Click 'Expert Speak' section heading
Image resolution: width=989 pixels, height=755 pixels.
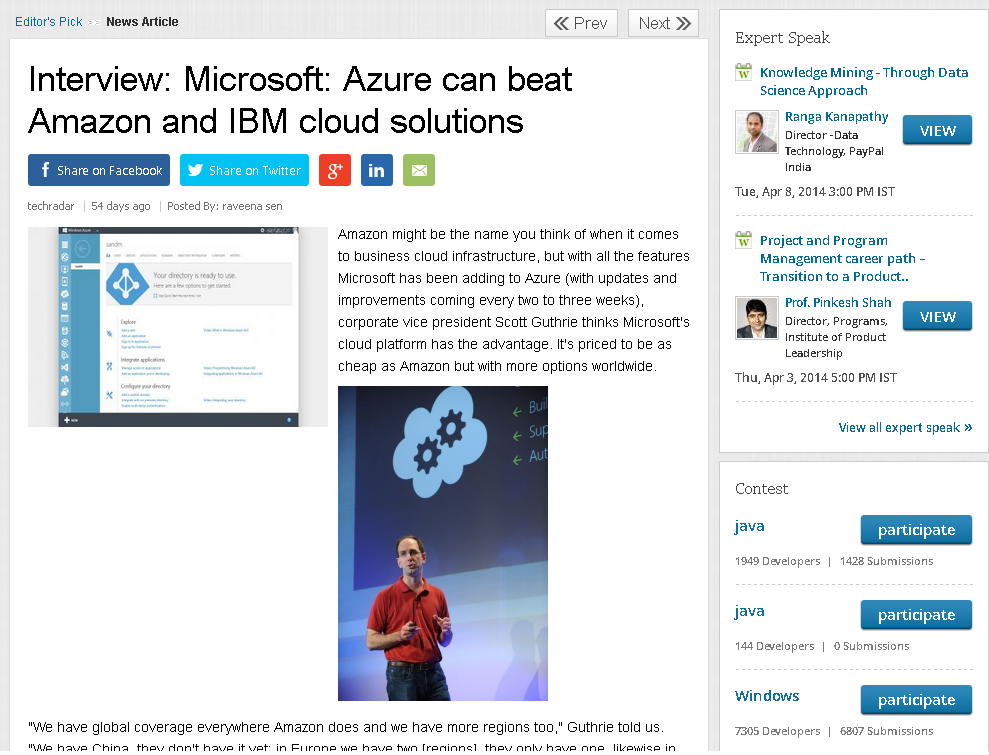click(x=782, y=38)
